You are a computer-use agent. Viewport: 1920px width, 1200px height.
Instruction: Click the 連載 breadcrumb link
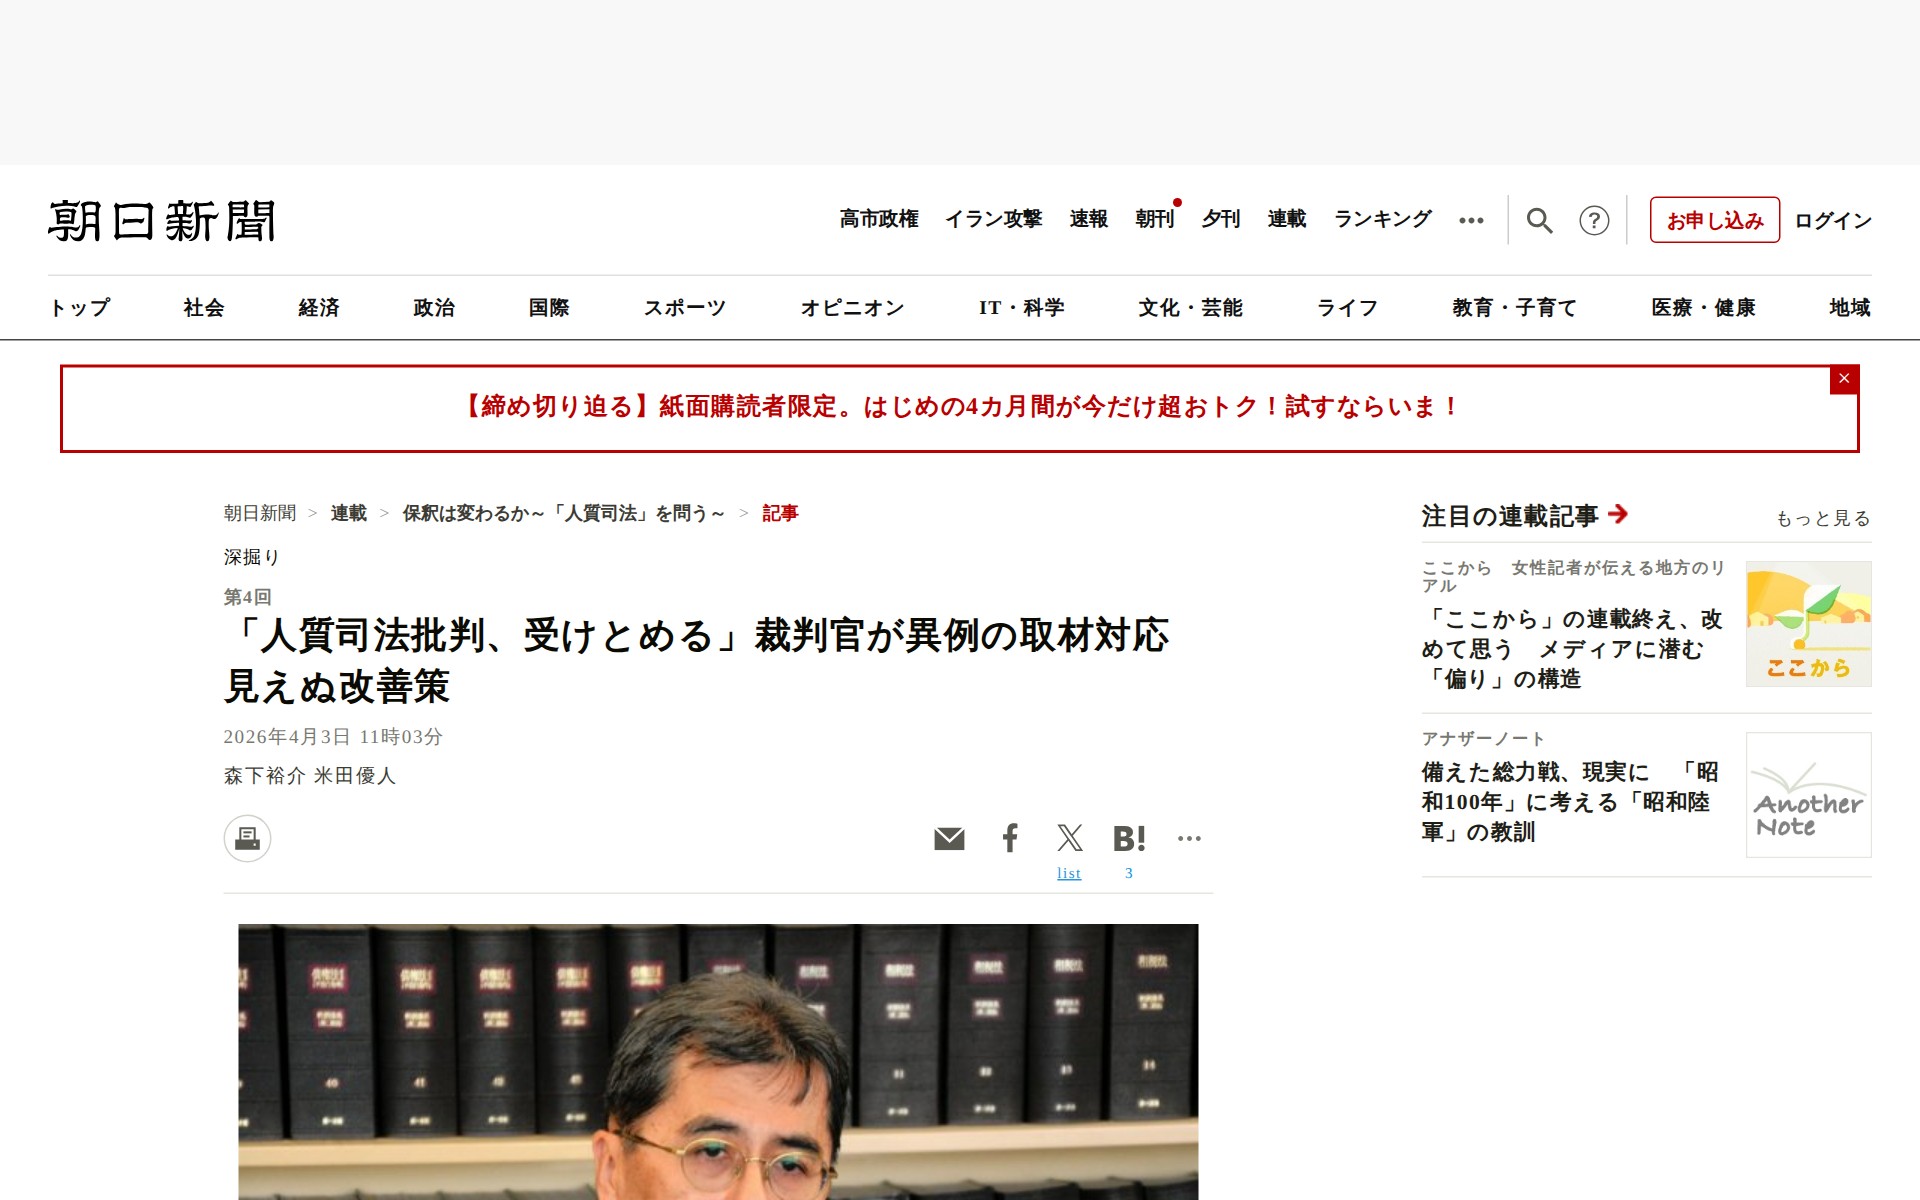(x=349, y=513)
